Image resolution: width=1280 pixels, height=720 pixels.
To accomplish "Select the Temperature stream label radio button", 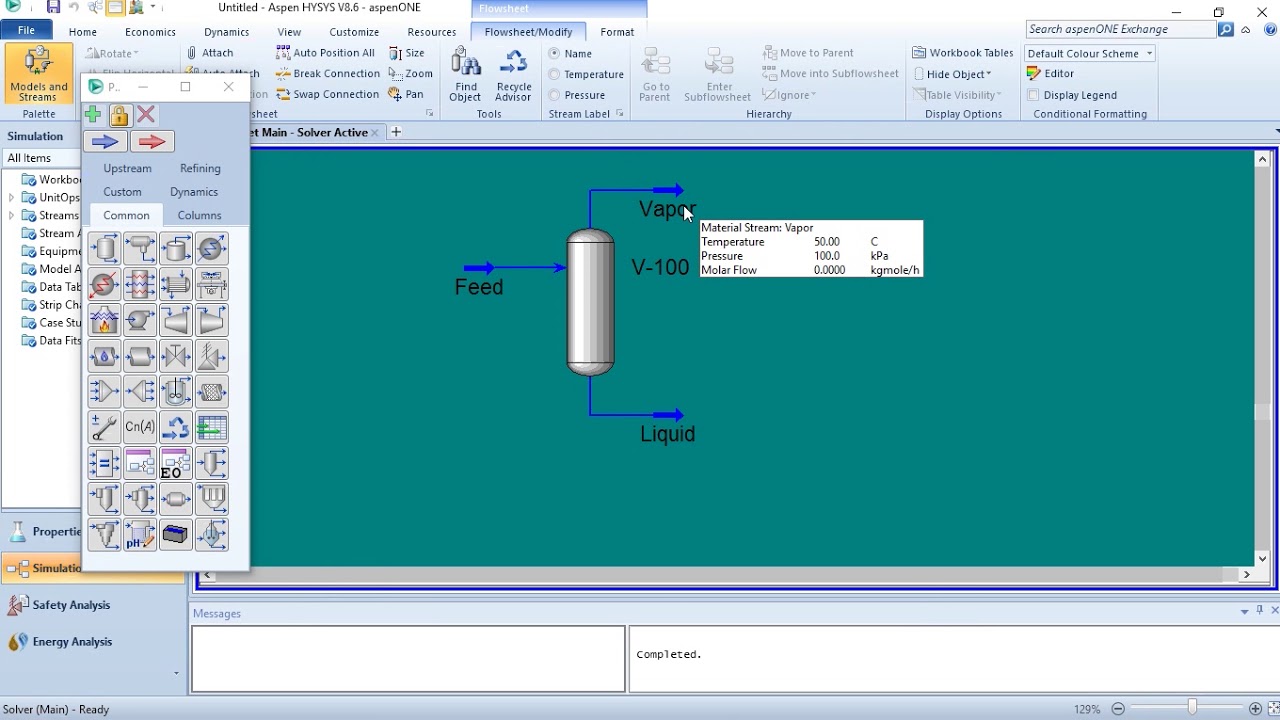I will [554, 74].
